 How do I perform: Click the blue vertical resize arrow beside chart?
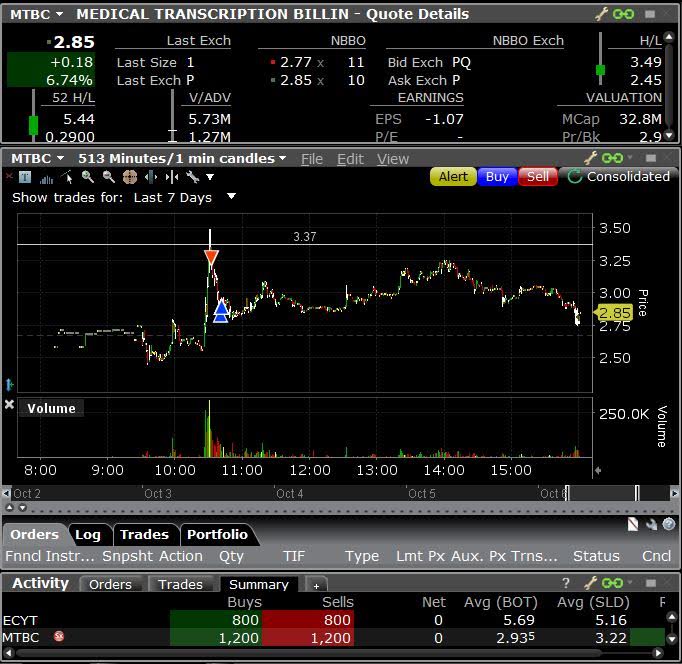click(9, 384)
